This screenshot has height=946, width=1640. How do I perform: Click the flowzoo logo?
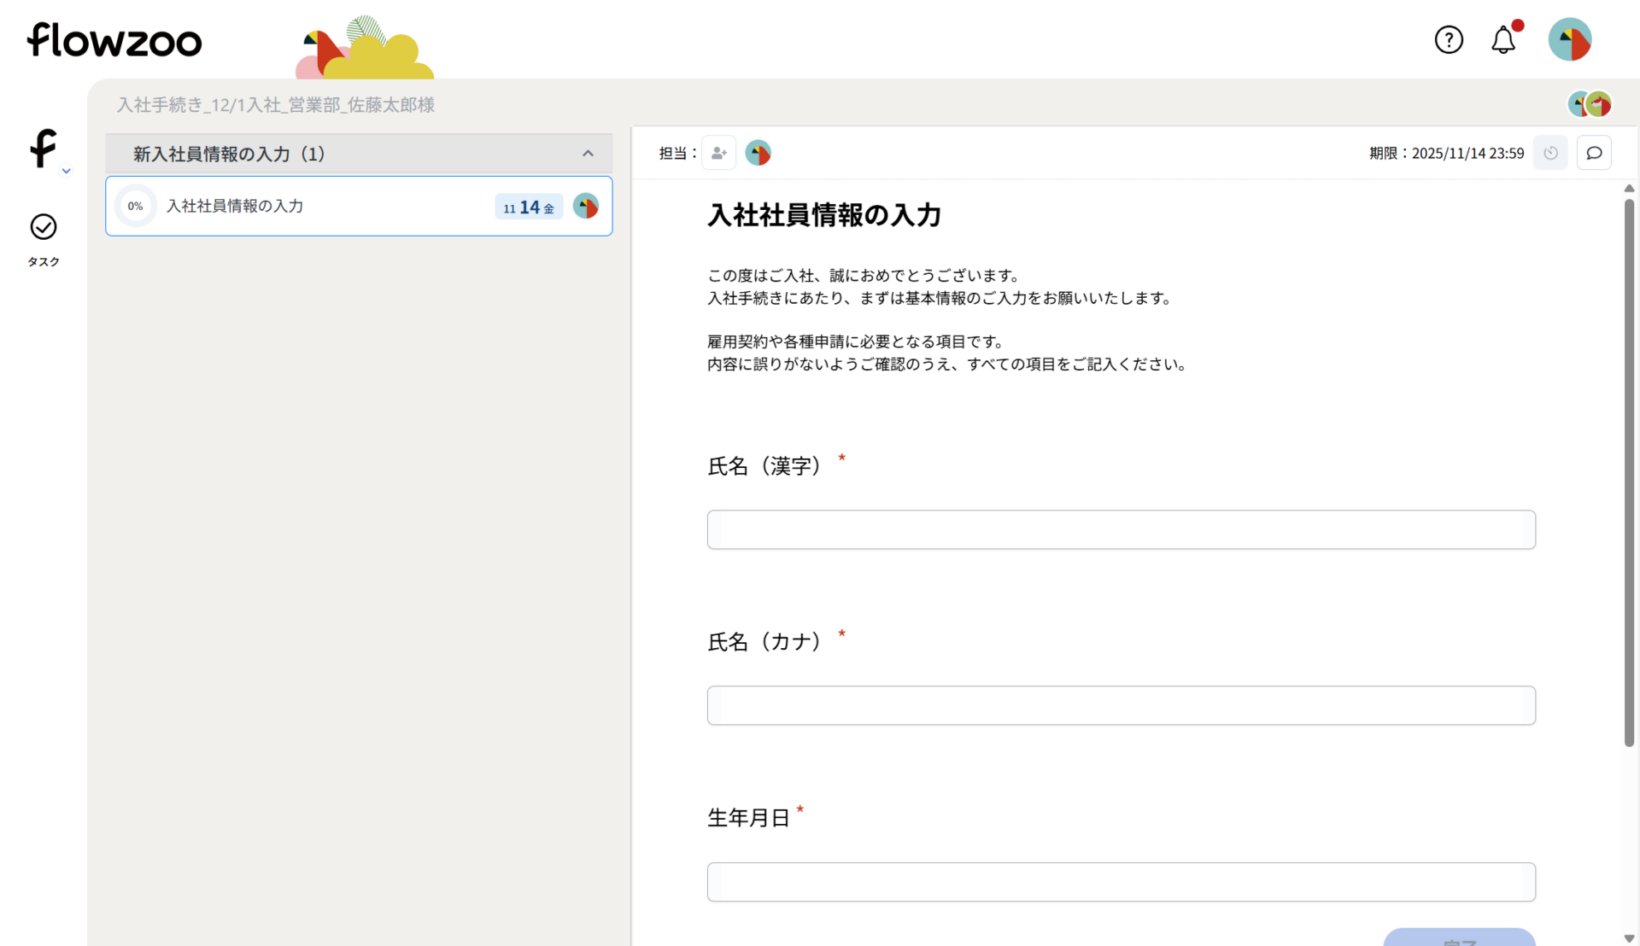tap(114, 40)
